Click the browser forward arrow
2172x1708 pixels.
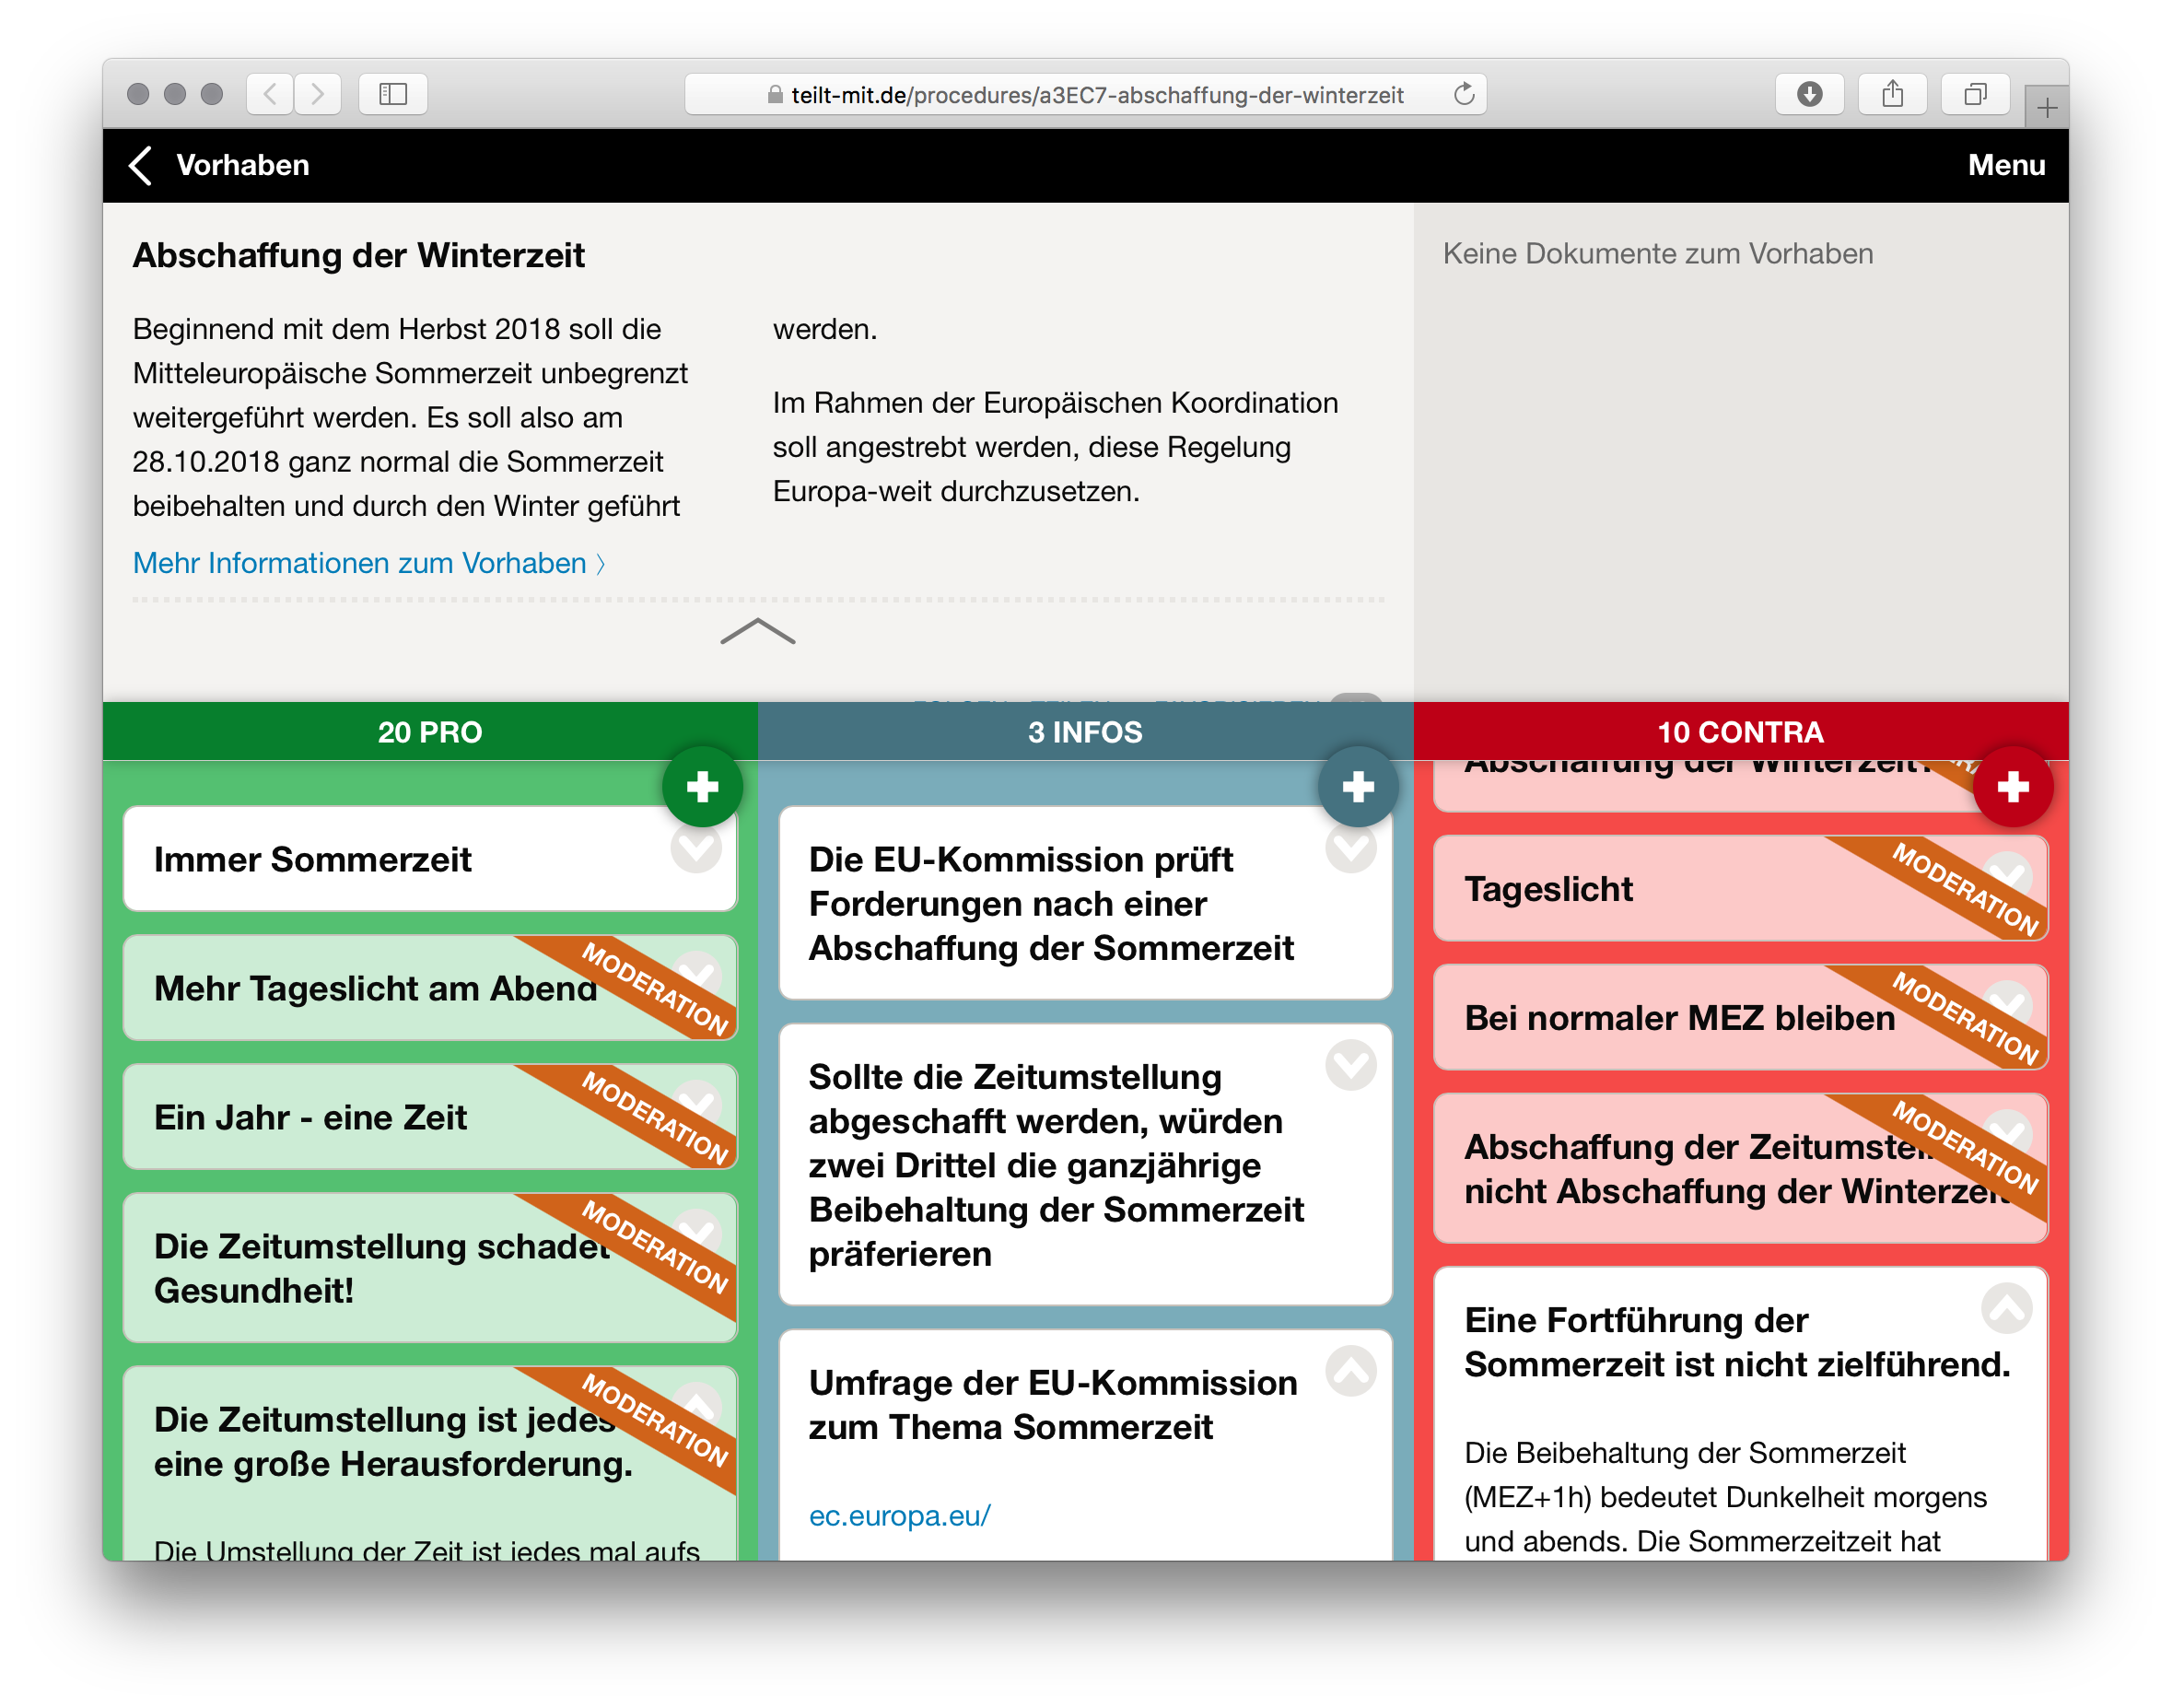tap(318, 93)
